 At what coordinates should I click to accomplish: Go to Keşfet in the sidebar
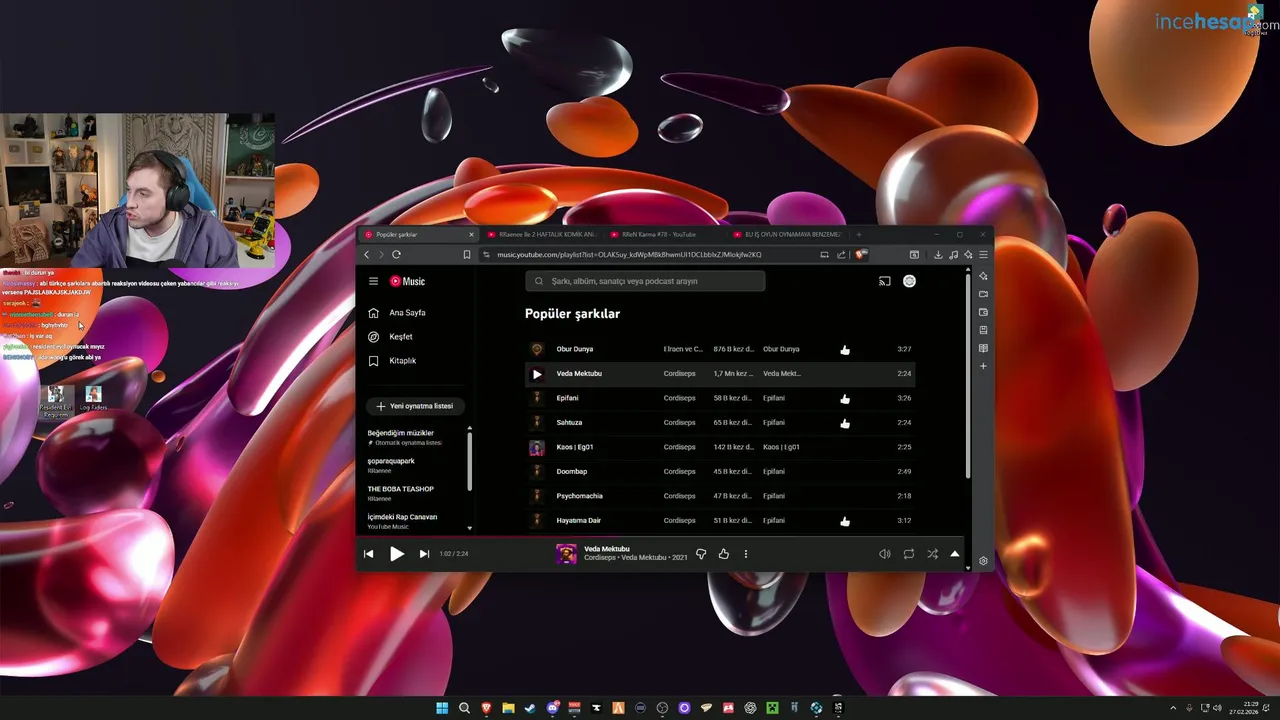coord(401,337)
